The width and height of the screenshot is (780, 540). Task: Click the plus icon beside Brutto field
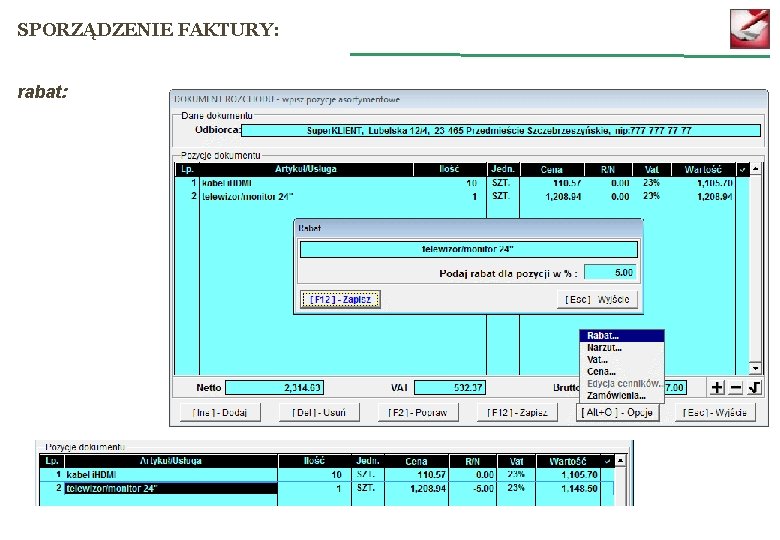tap(717, 388)
